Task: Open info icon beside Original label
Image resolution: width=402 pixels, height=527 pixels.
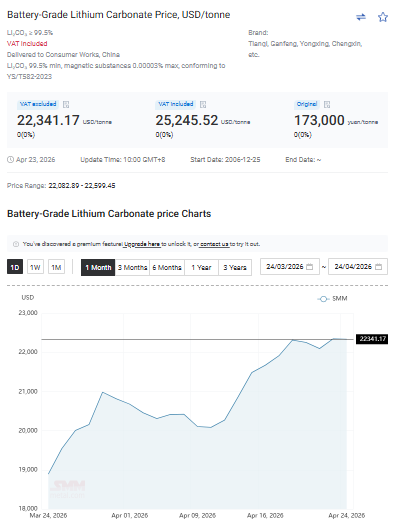Action: pos(327,105)
